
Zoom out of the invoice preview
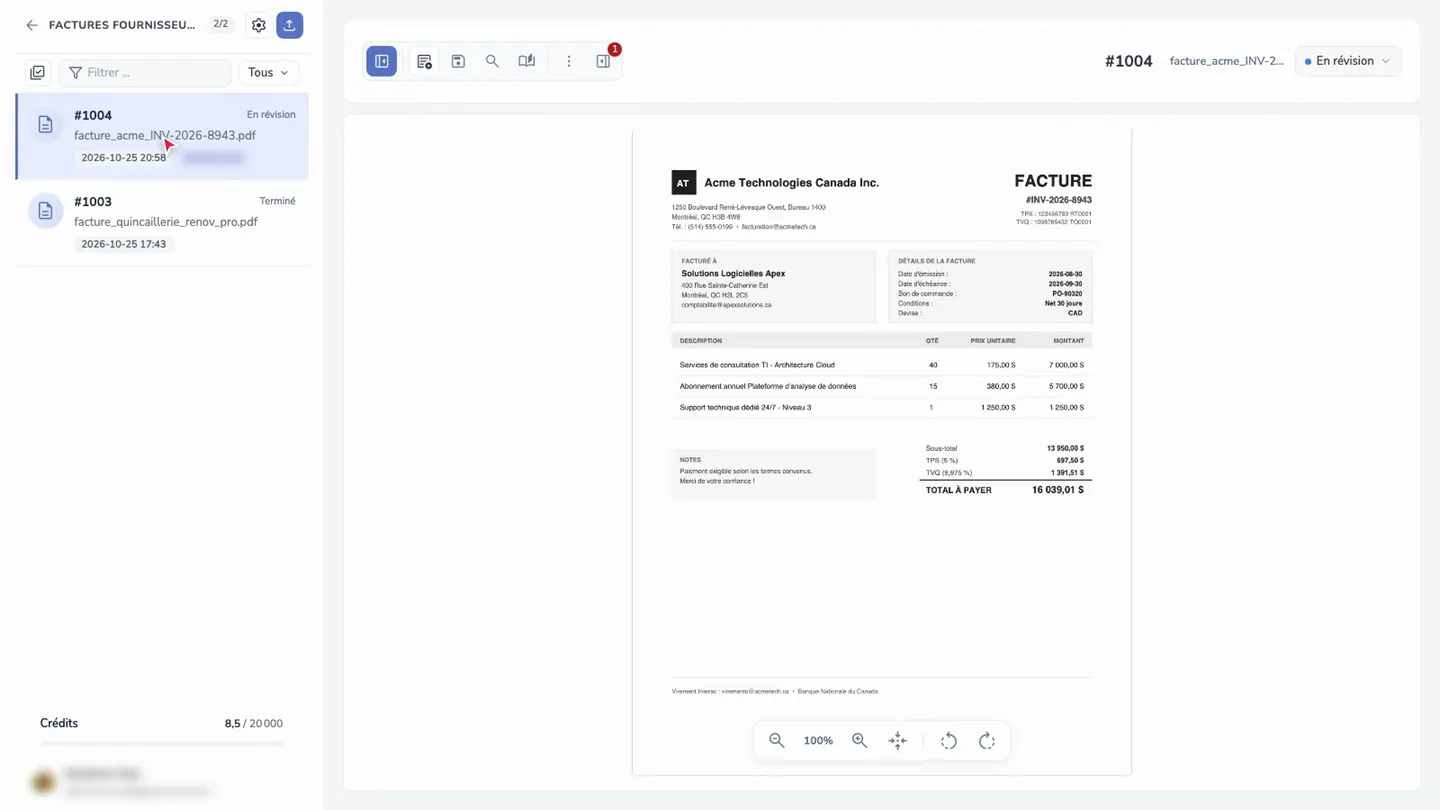(x=776, y=741)
